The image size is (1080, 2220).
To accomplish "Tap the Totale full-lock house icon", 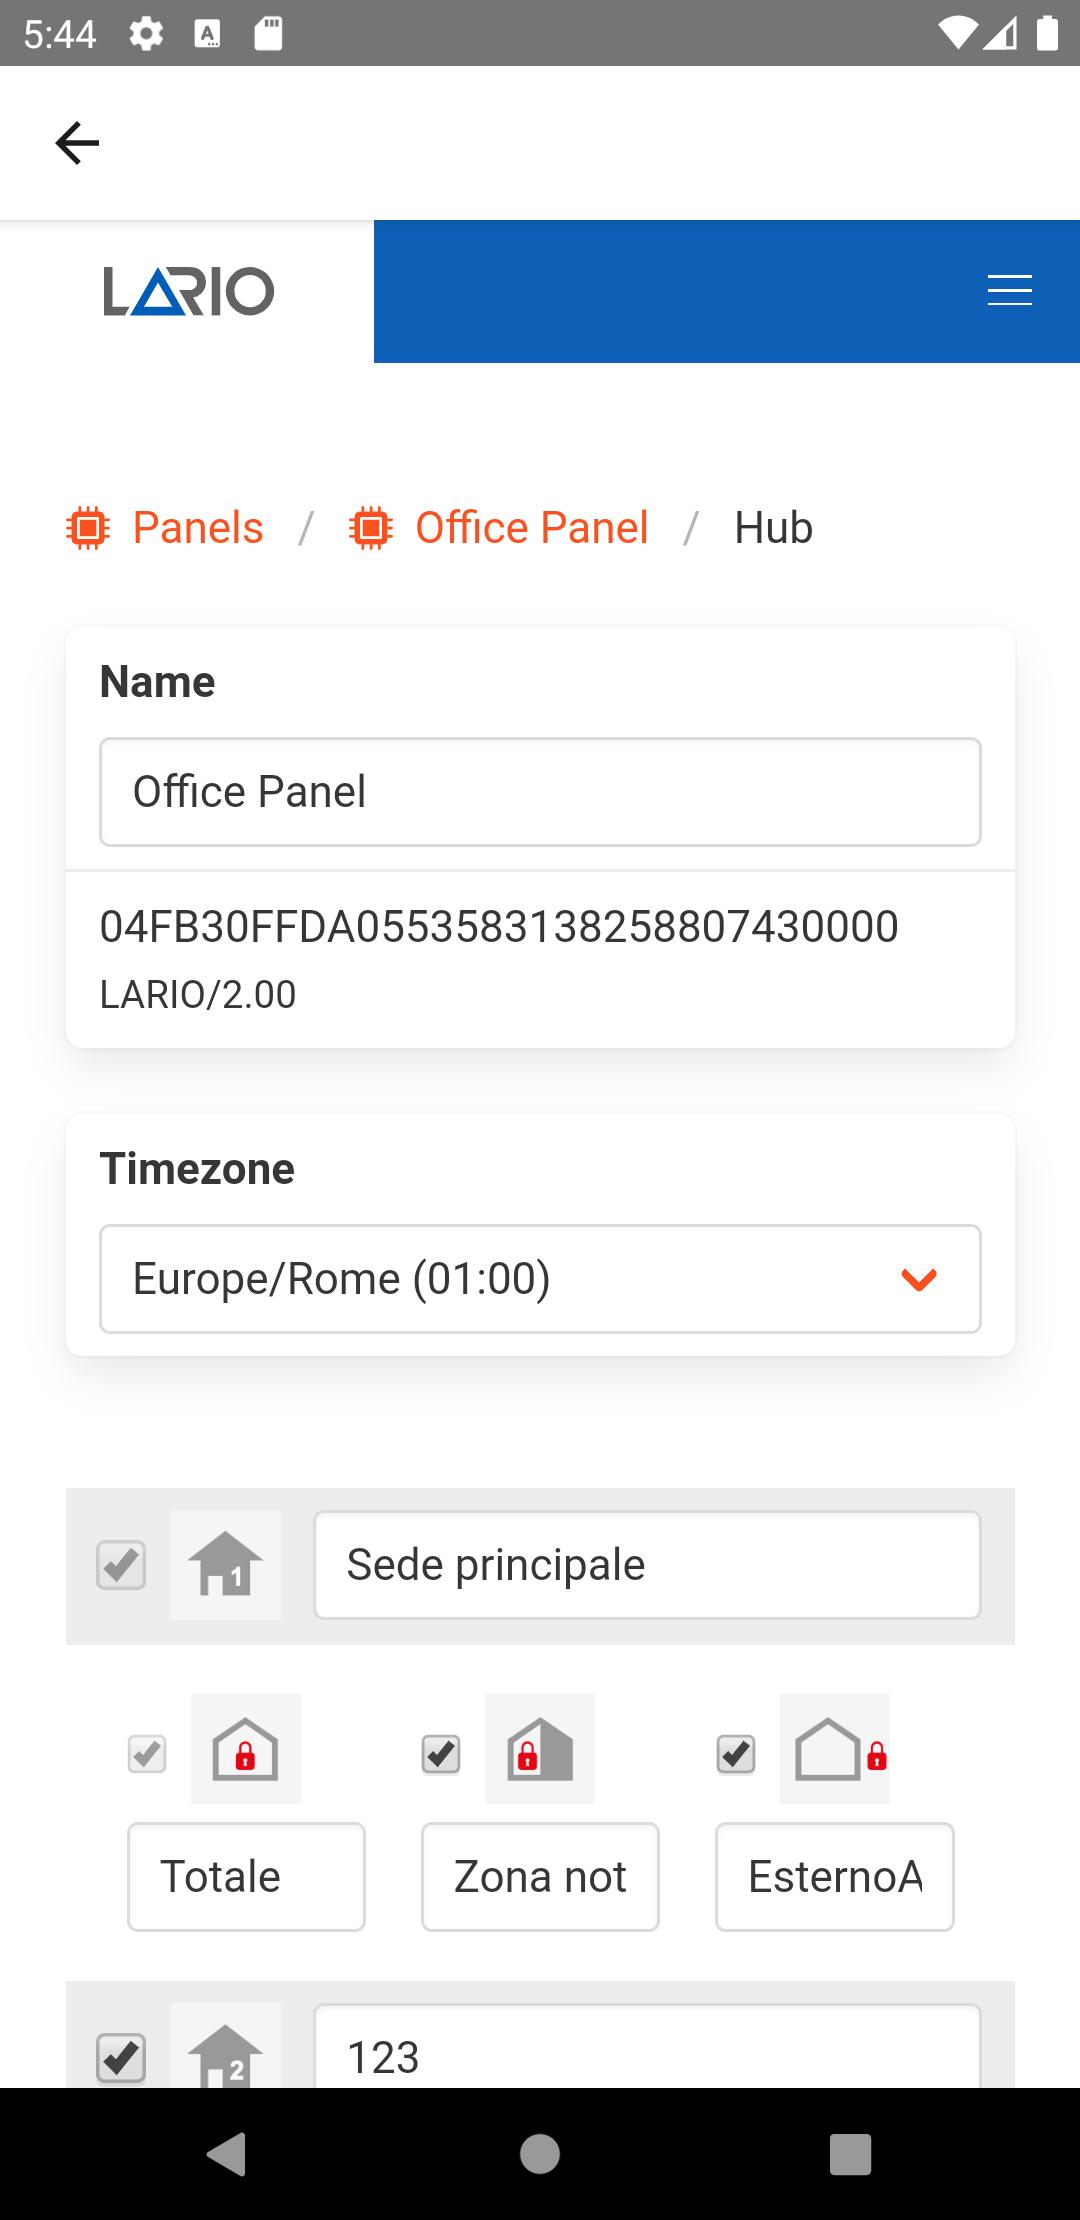I will click(x=246, y=1749).
